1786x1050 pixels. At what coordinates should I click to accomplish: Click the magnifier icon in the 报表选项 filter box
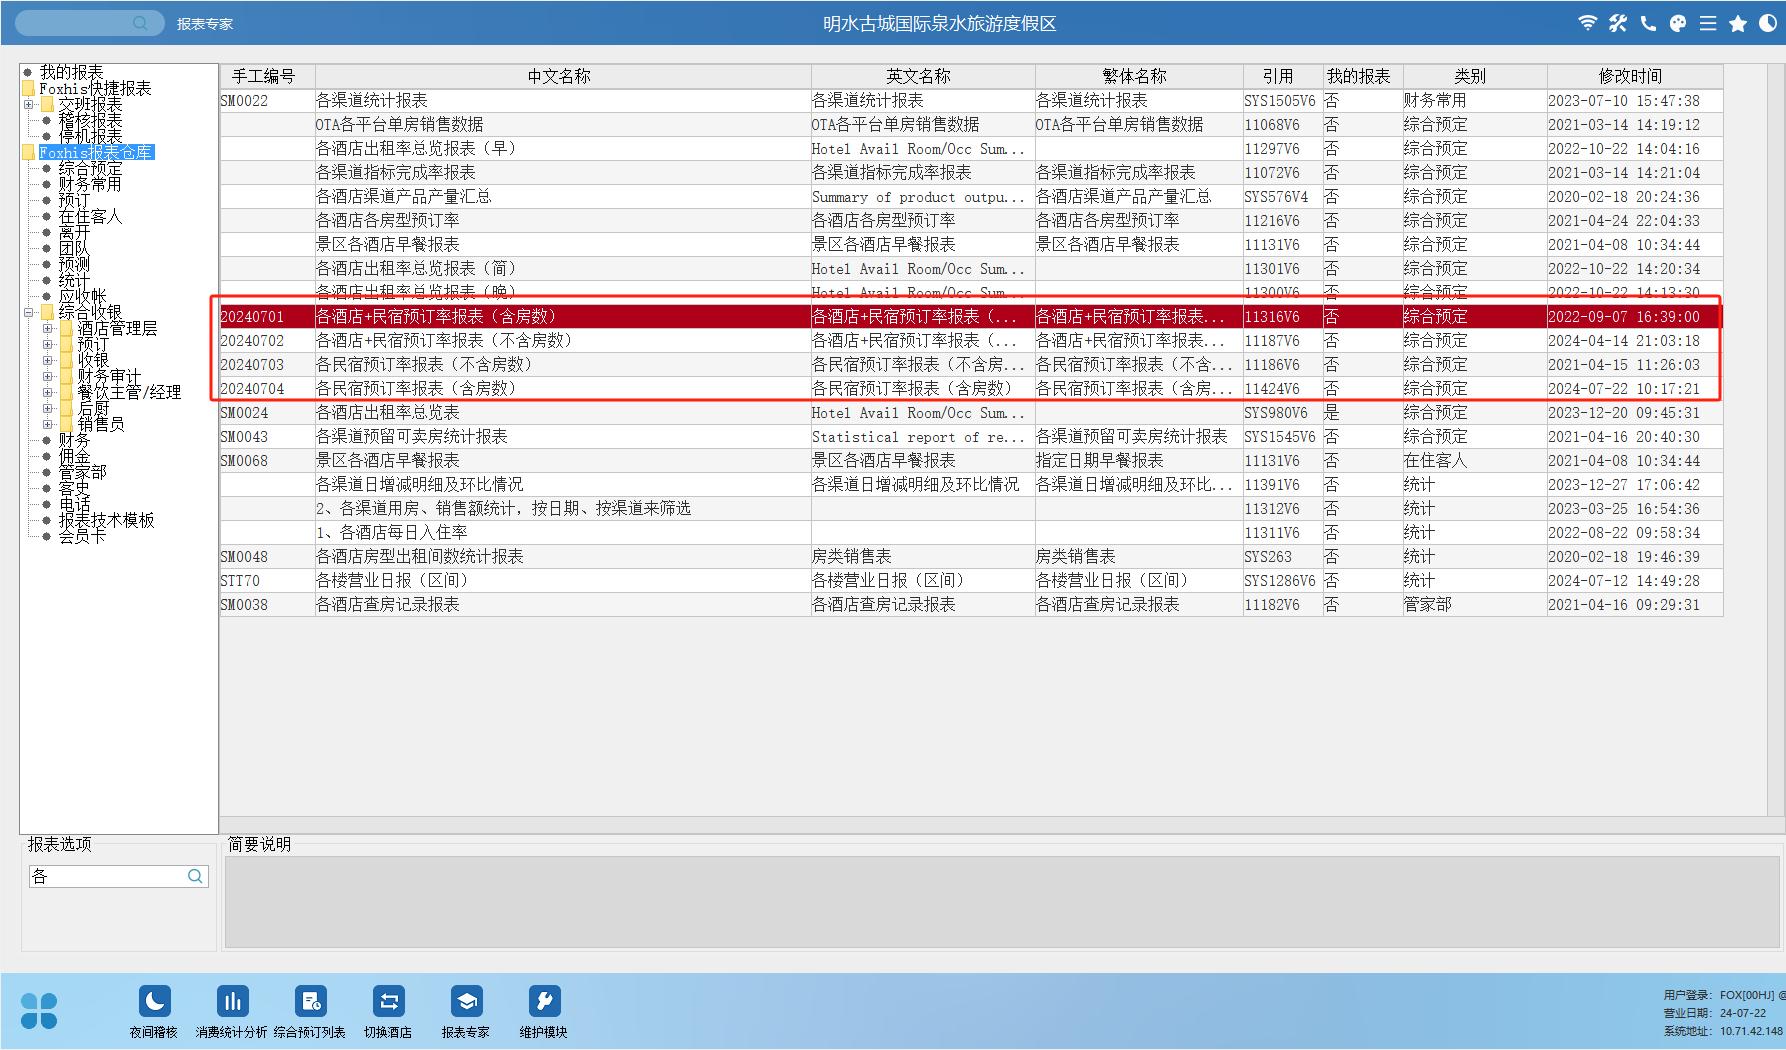[x=195, y=876]
